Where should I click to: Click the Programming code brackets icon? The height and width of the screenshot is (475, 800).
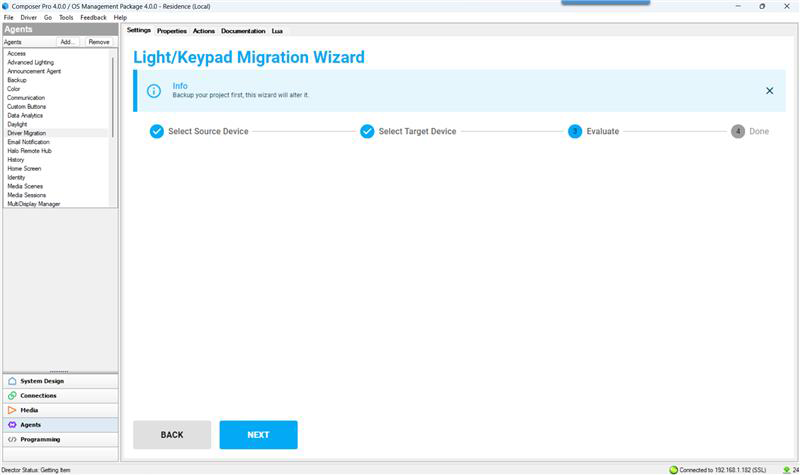click(x=12, y=439)
